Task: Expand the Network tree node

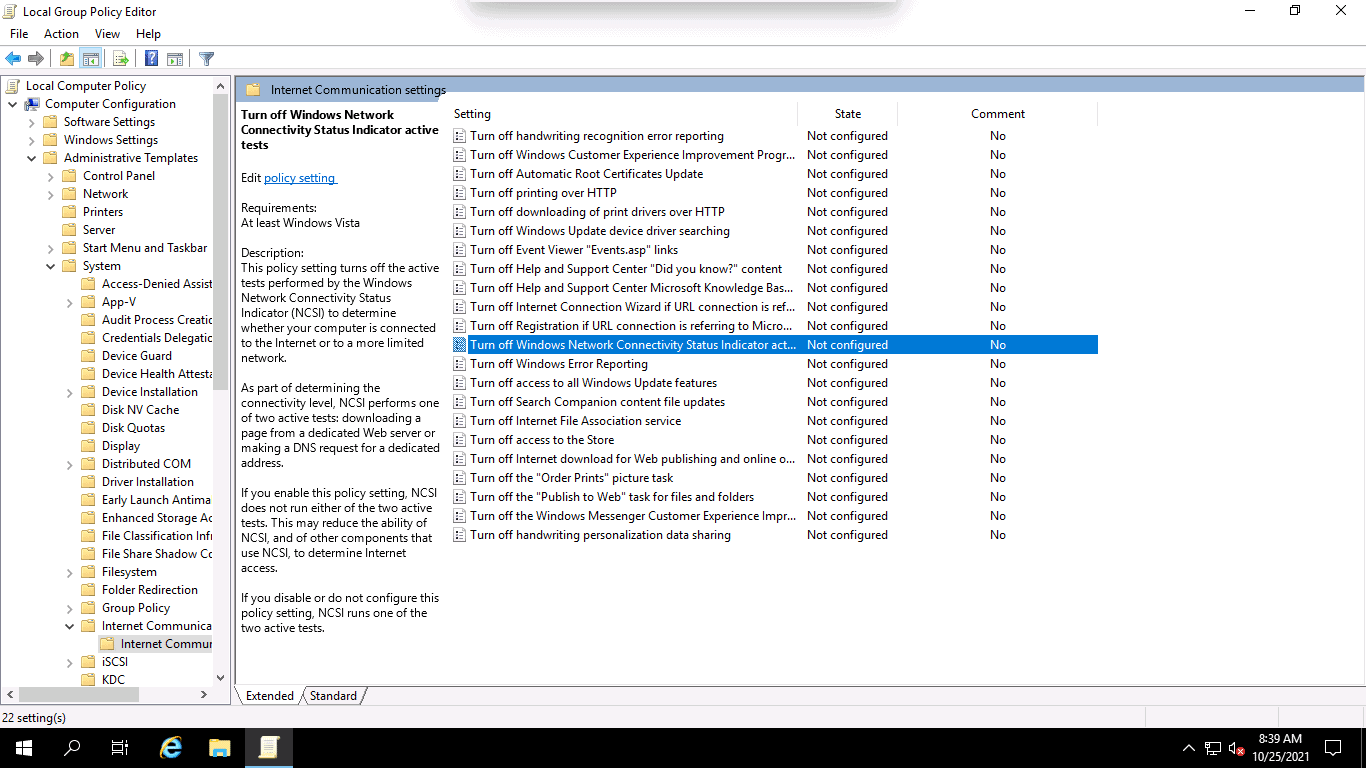Action: point(50,194)
